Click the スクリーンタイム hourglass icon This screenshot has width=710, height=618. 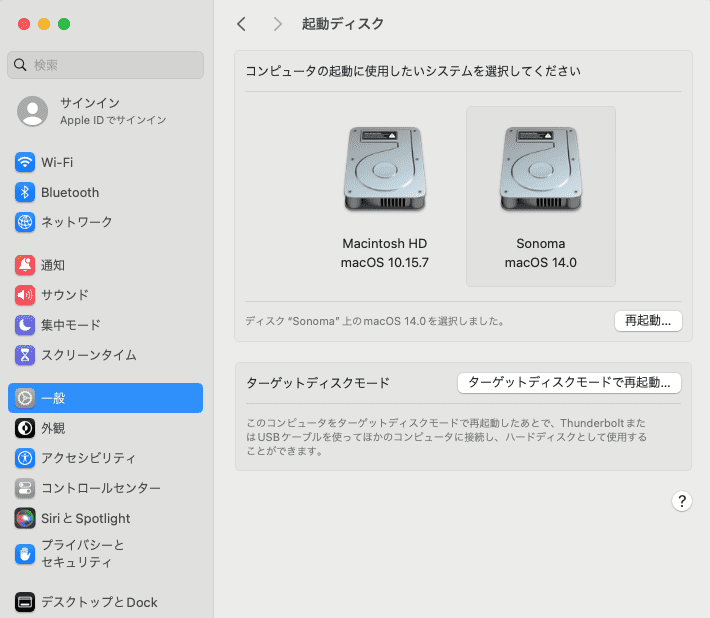coord(25,355)
